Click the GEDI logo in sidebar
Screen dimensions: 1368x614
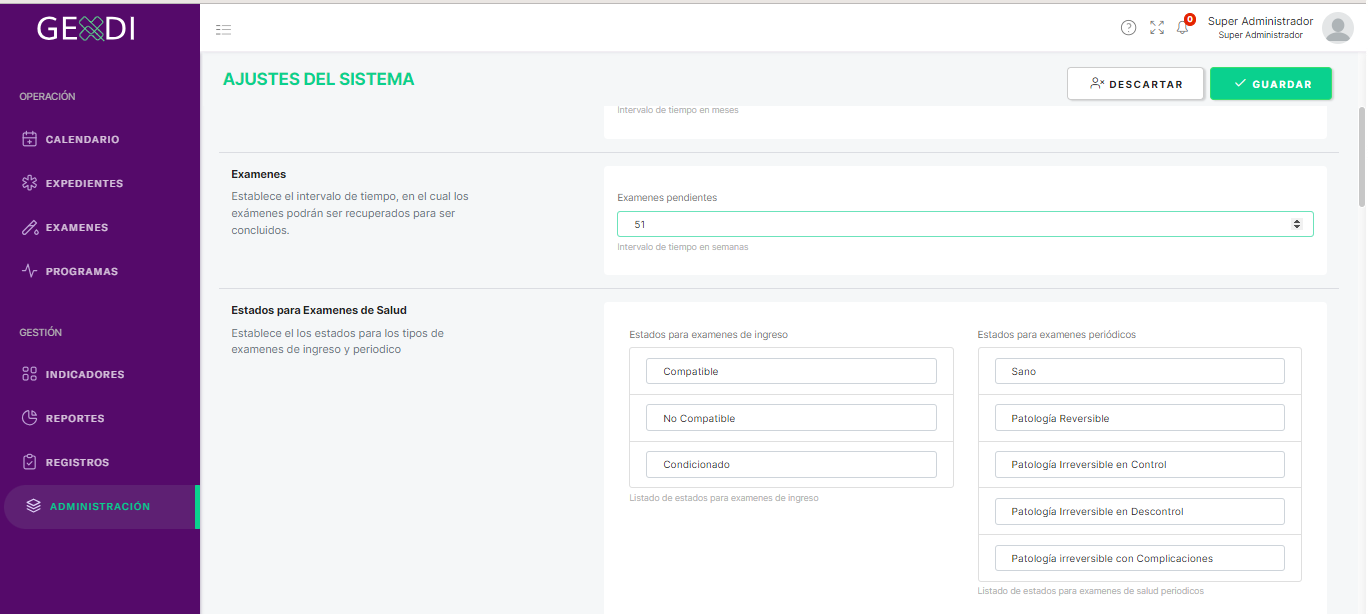click(86, 29)
